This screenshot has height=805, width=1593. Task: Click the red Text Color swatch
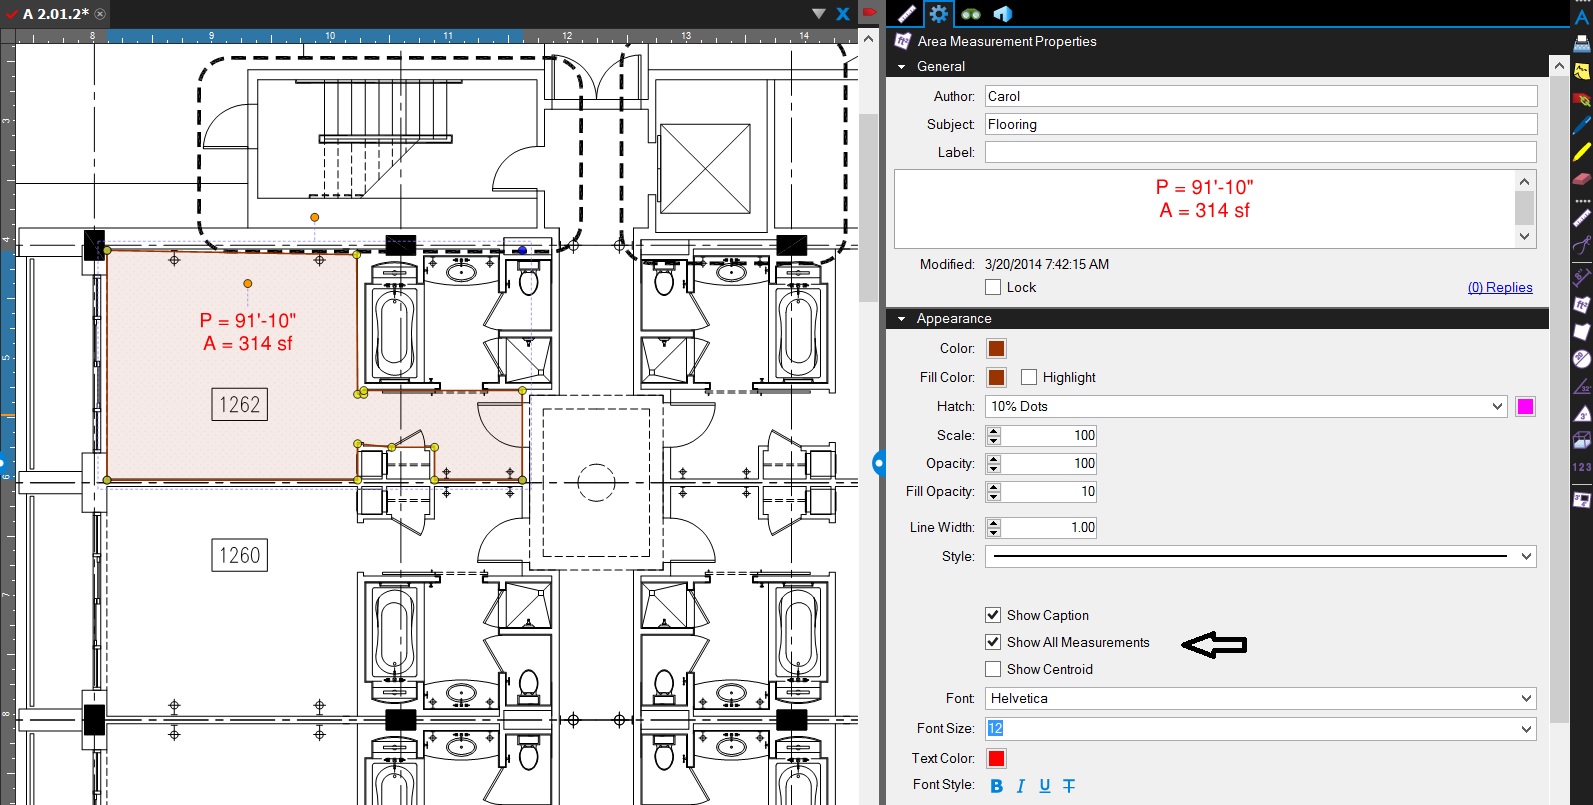point(996,758)
